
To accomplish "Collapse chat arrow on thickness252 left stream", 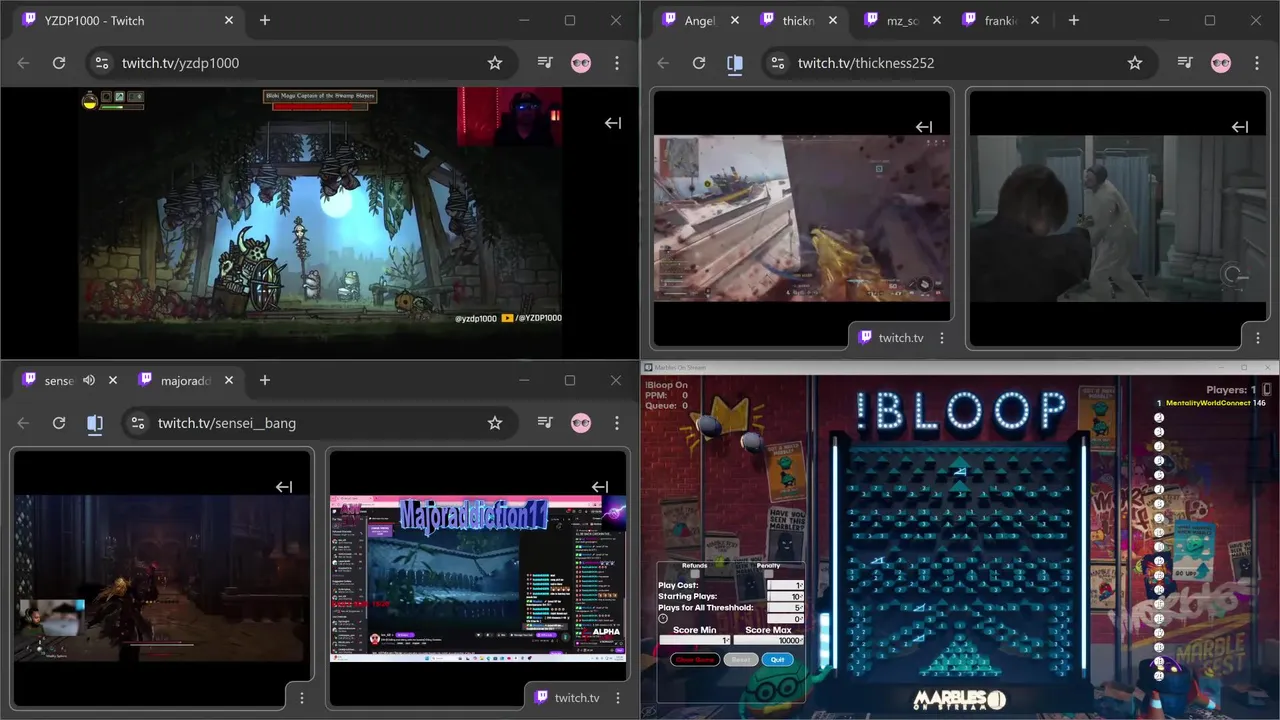I will (924, 127).
